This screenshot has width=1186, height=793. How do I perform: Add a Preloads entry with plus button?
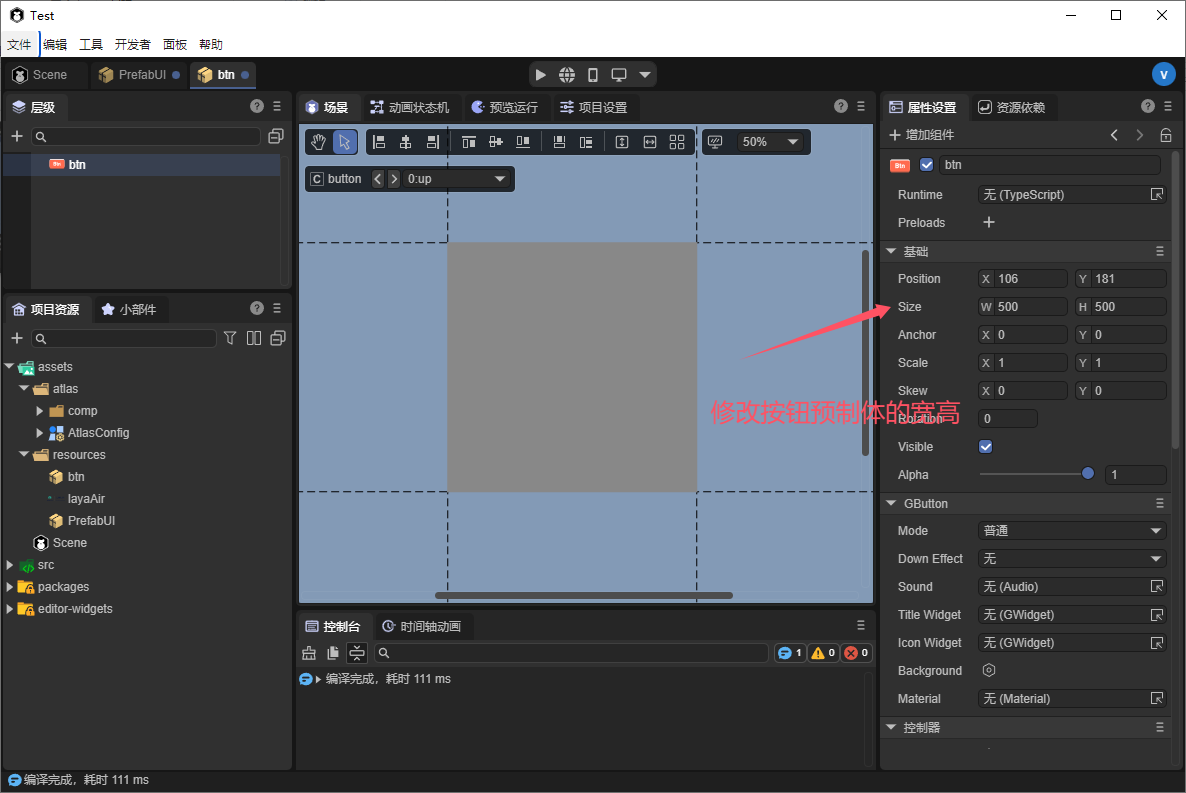pos(989,223)
